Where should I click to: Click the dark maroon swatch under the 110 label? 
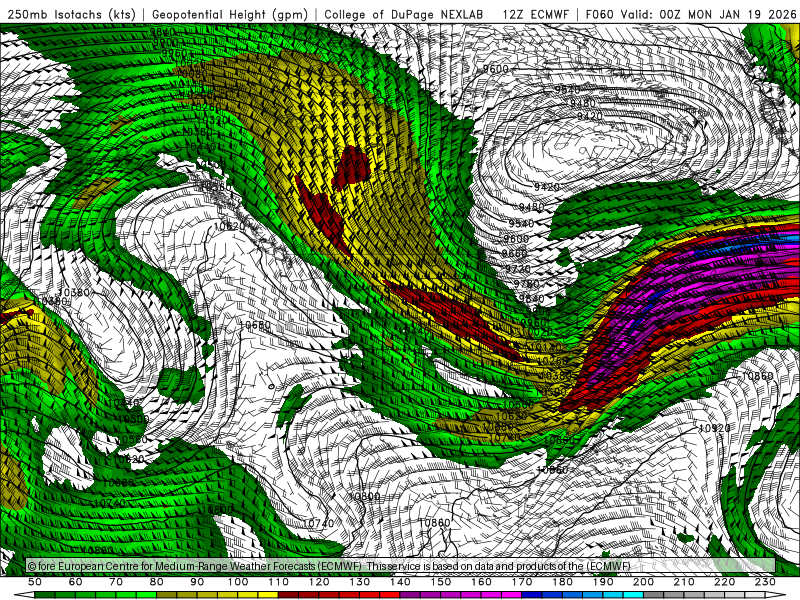pos(288,595)
